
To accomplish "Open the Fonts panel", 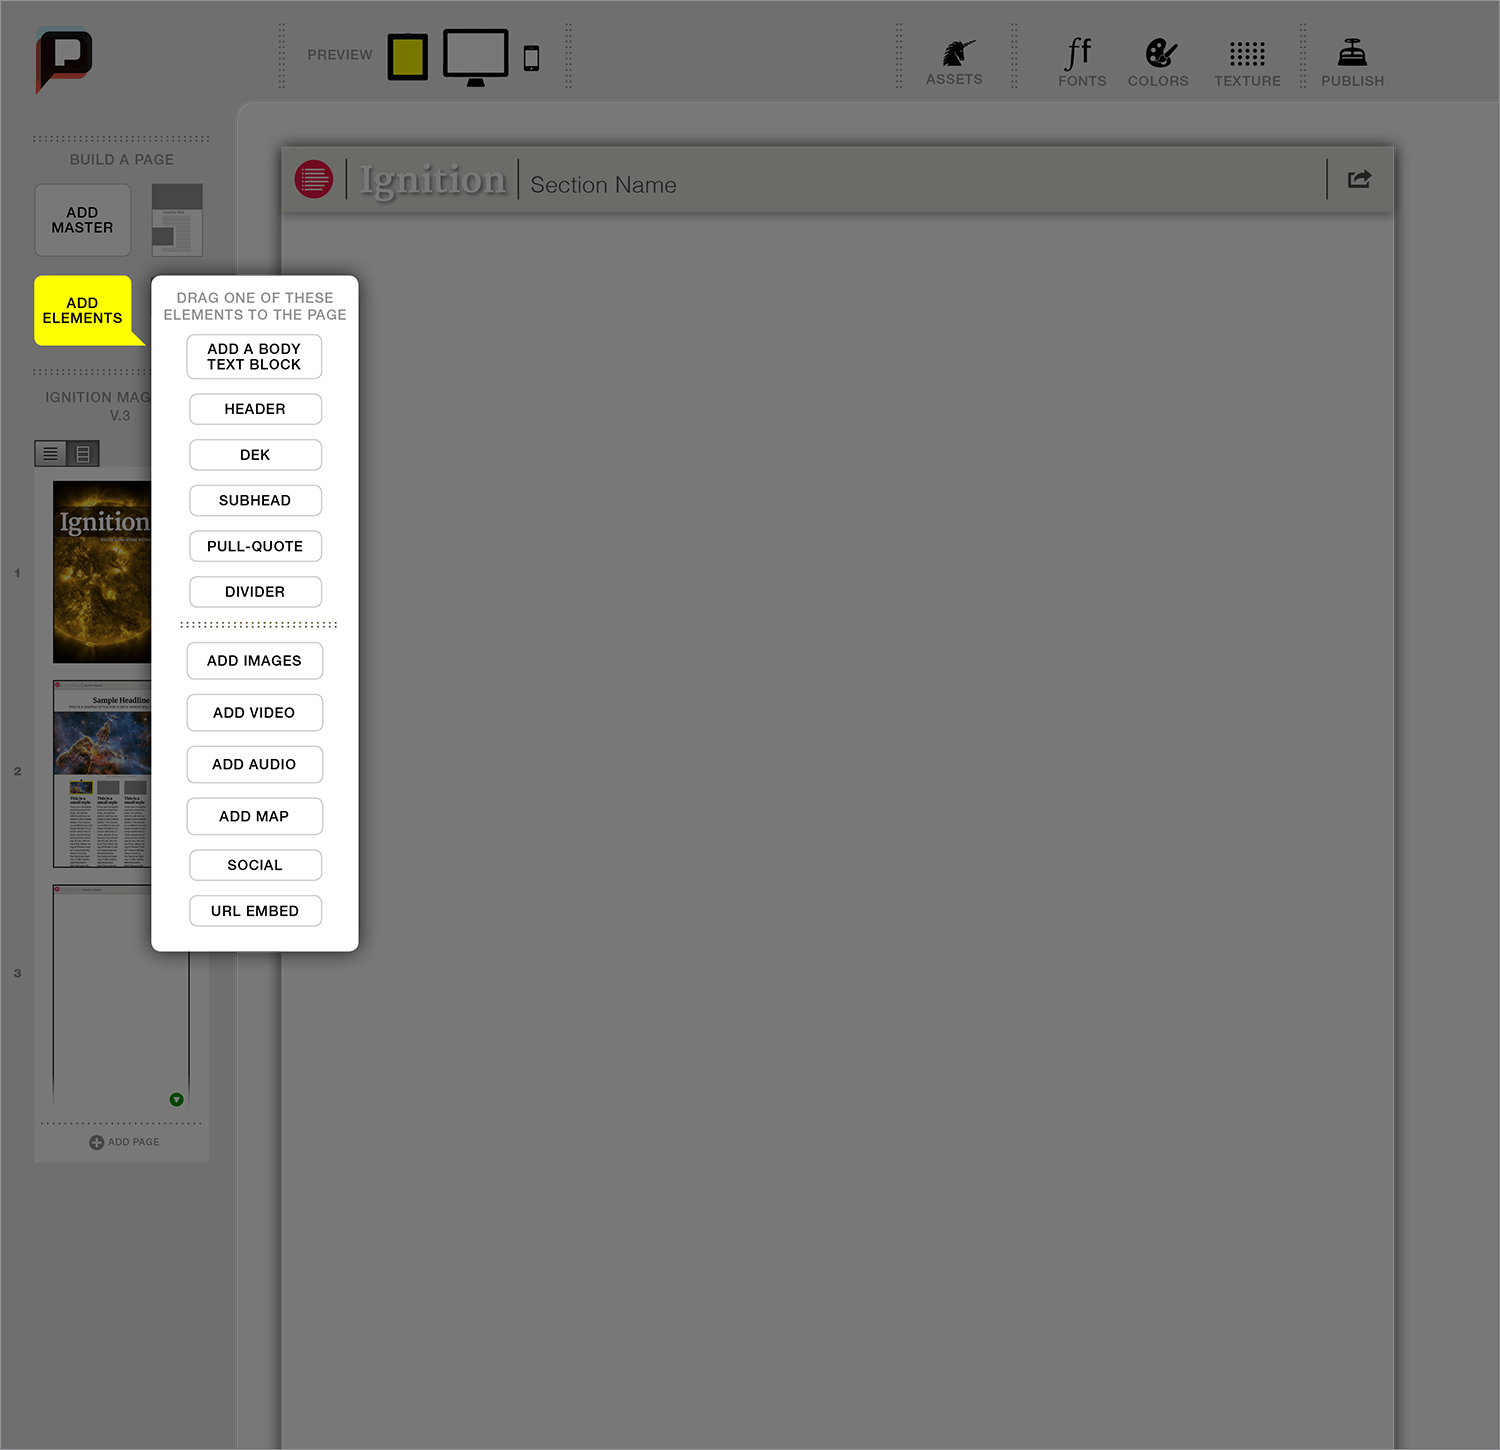I will pos(1081,62).
